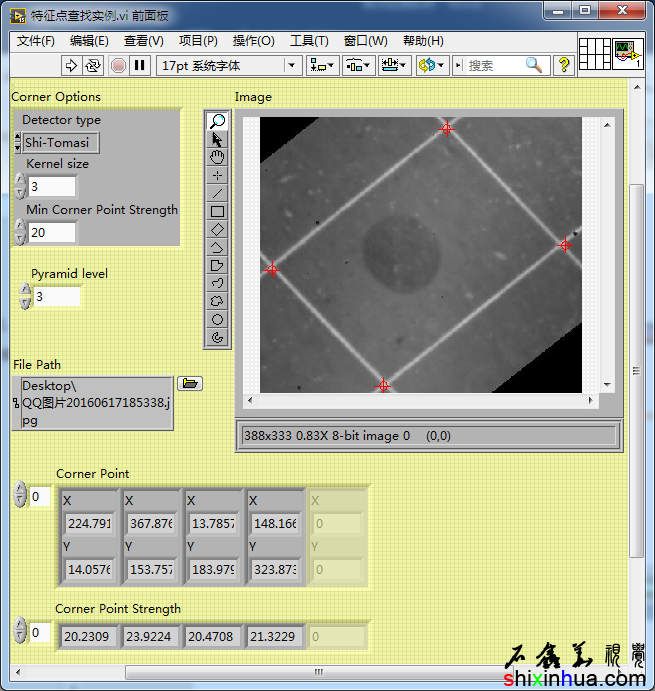This screenshot has width=655, height=691.
Task: Click the window's vertical scrollbar
Action: click(636, 370)
